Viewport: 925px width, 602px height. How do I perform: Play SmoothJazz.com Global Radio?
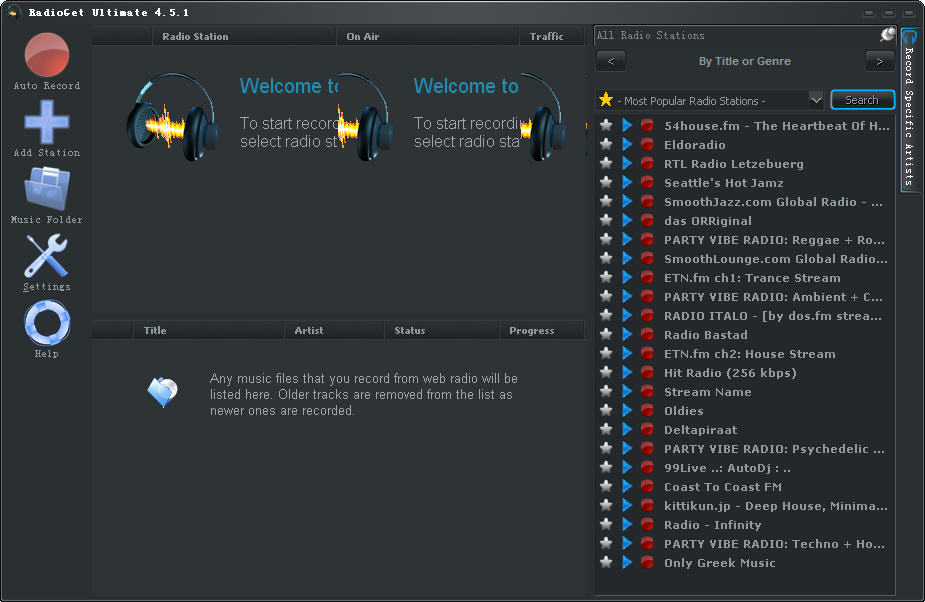coord(626,201)
